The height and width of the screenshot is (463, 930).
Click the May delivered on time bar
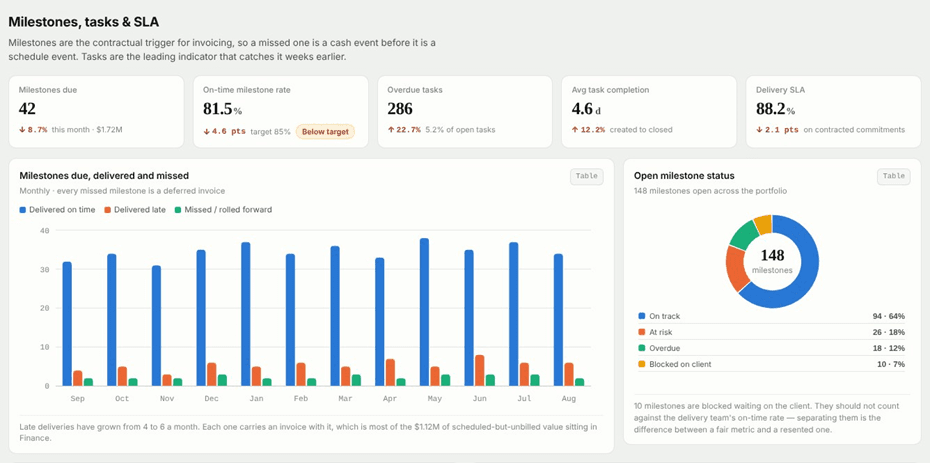pyautogui.click(x=424, y=312)
